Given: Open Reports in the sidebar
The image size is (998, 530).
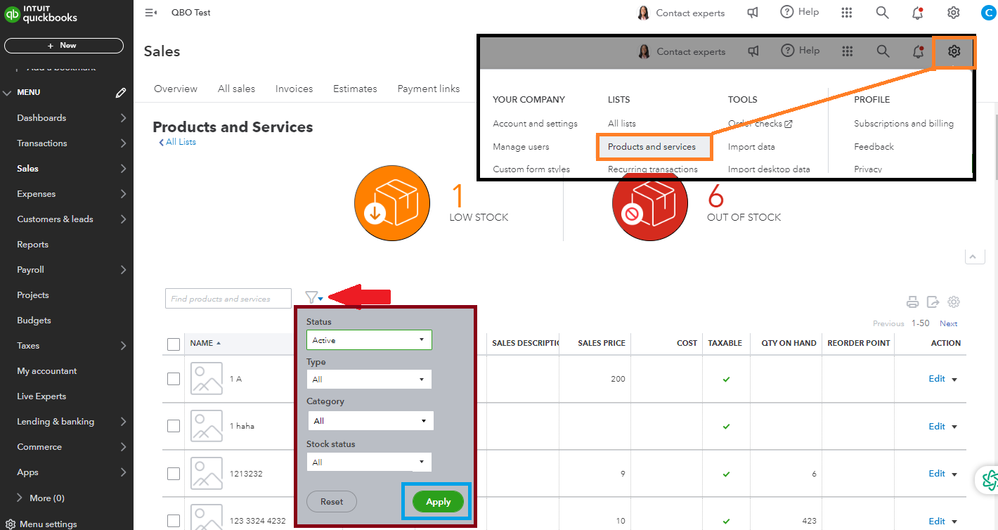Looking at the screenshot, I should click(32, 244).
